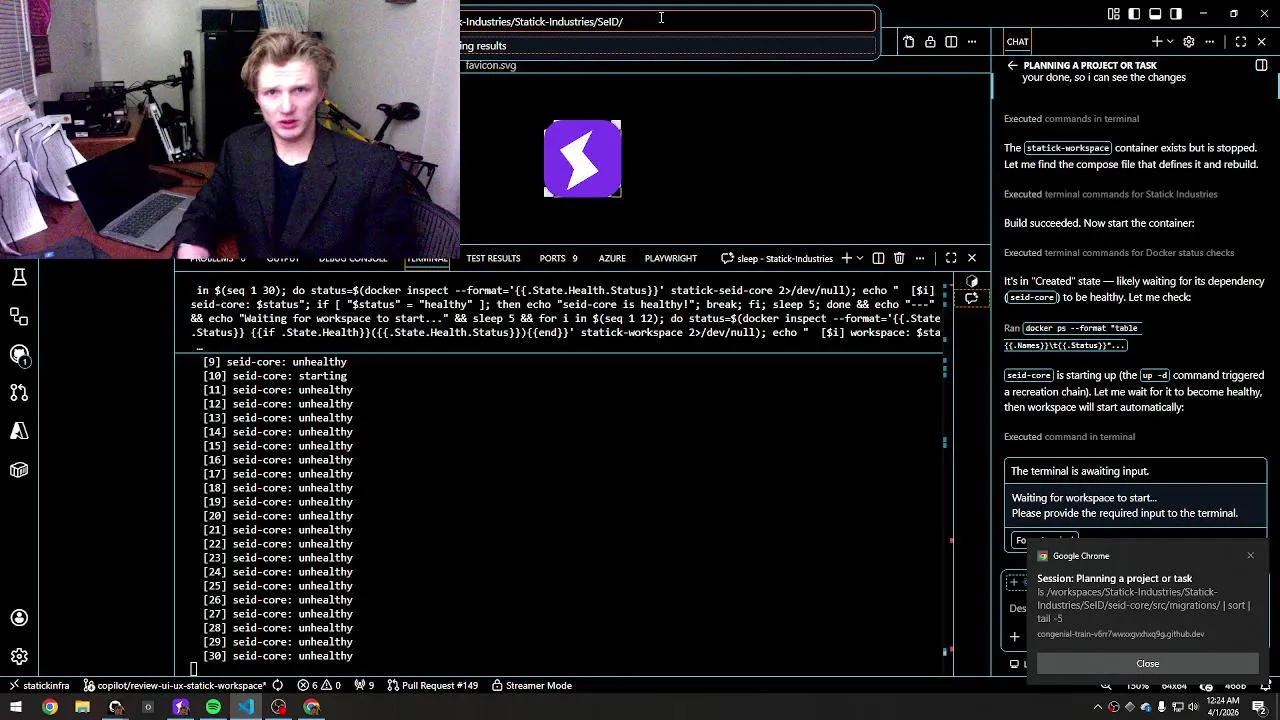Viewport: 1280px width, 720px height.
Task: Toggle bottom panel visibility
Action: (1155, 14)
